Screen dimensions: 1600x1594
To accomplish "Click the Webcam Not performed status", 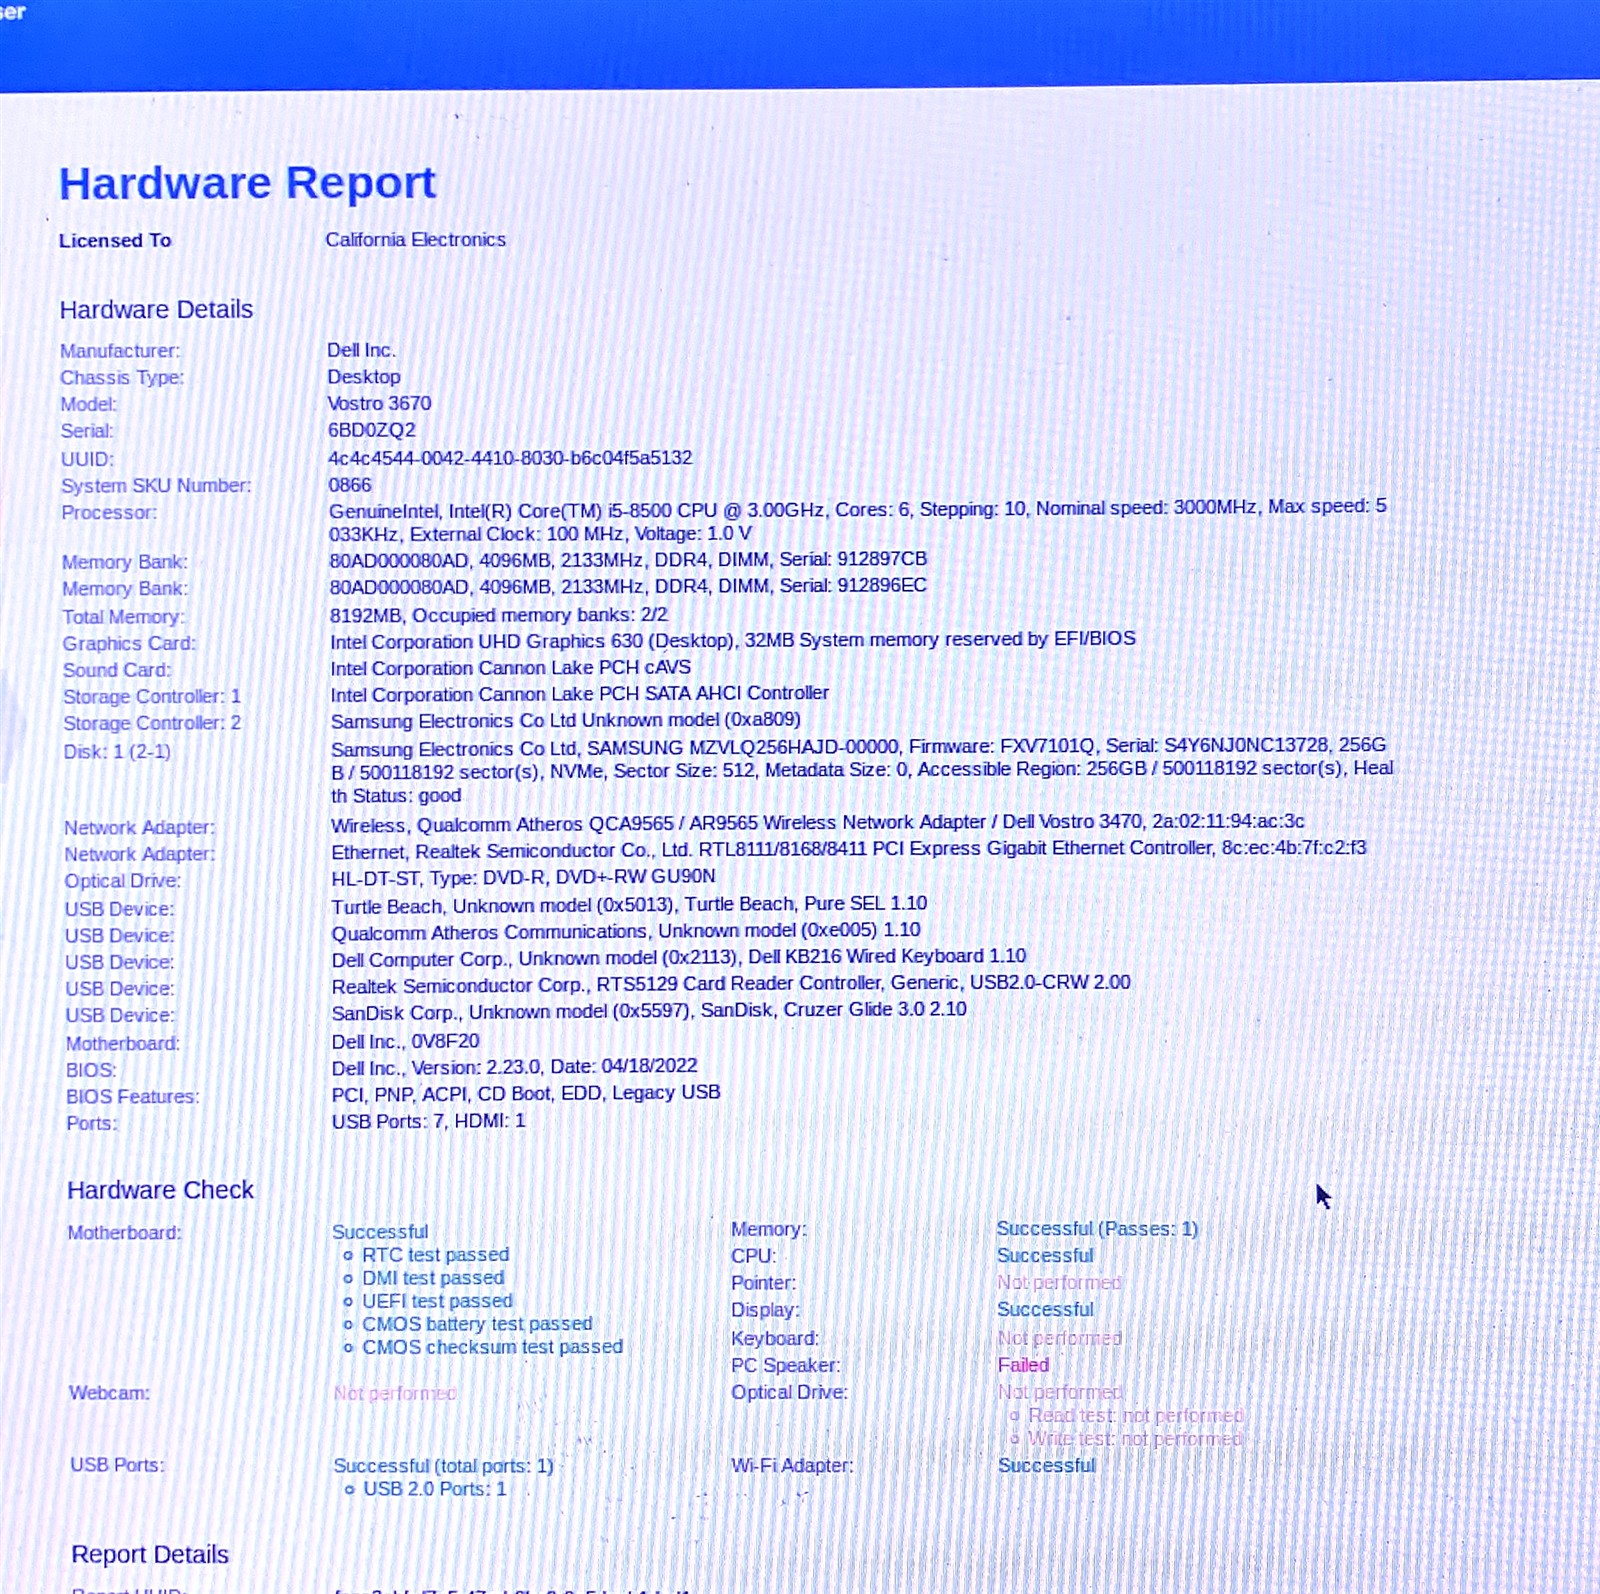I will 395,1393.
